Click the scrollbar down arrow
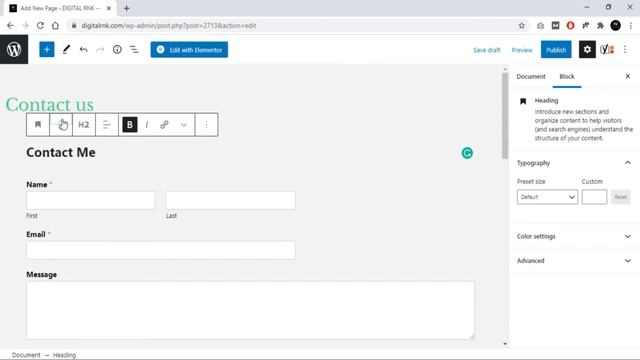The width and height of the screenshot is (640, 360). click(505, 344)
